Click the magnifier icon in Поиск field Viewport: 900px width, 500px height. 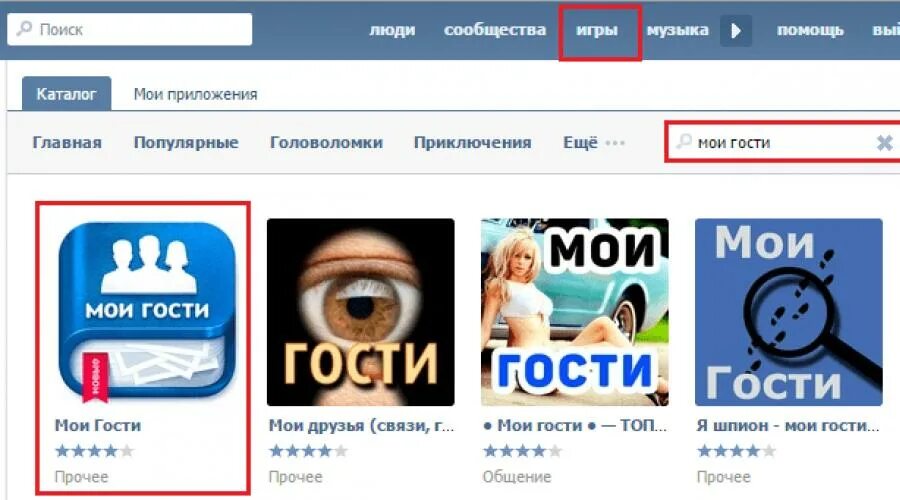click(25, 29)
